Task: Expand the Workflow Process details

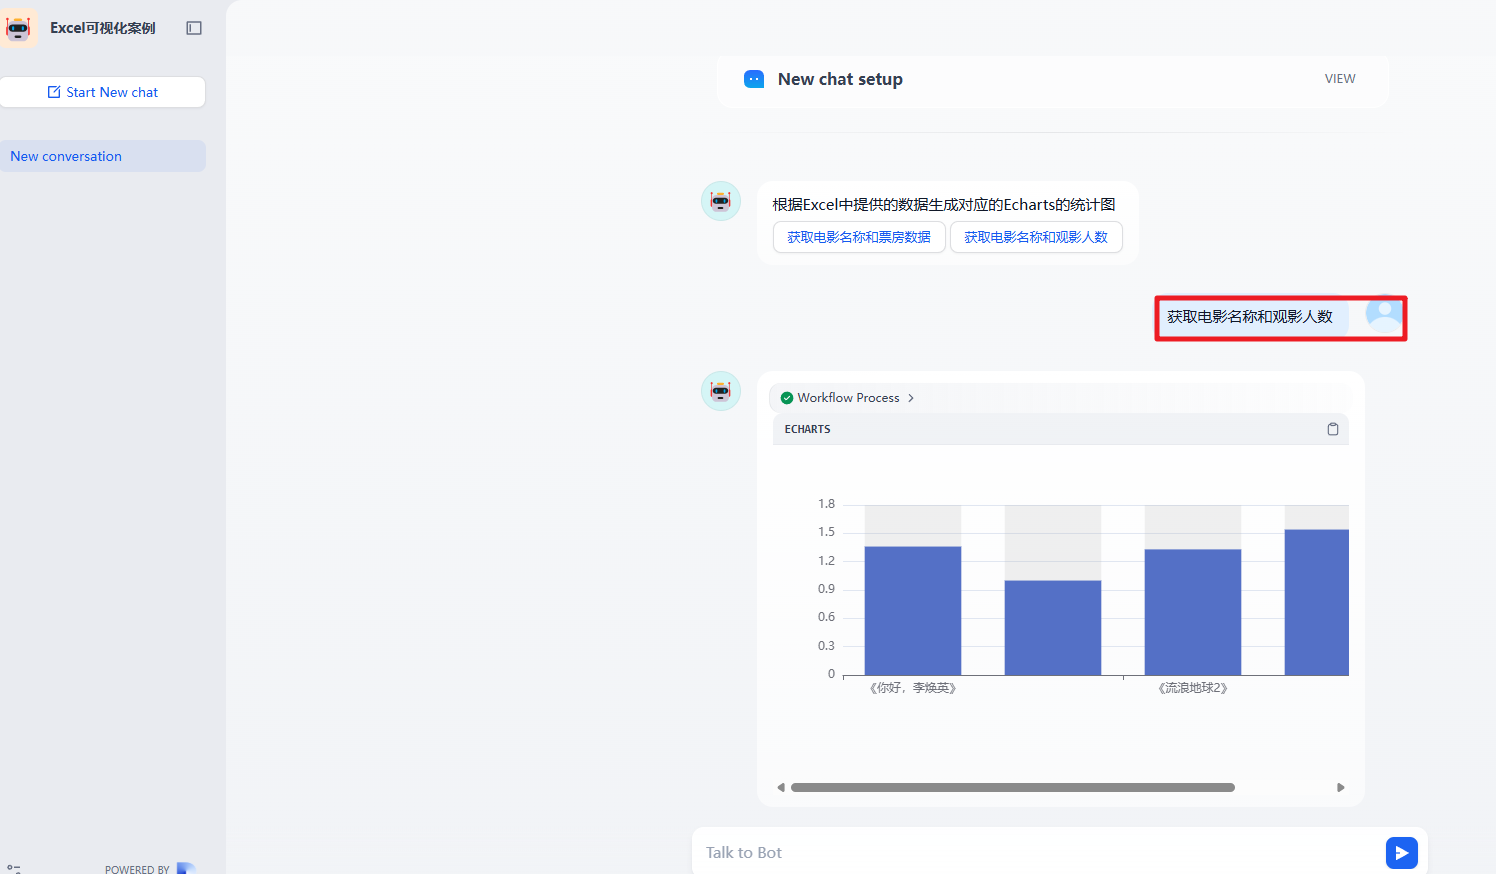Action: [x=848, y=398]
